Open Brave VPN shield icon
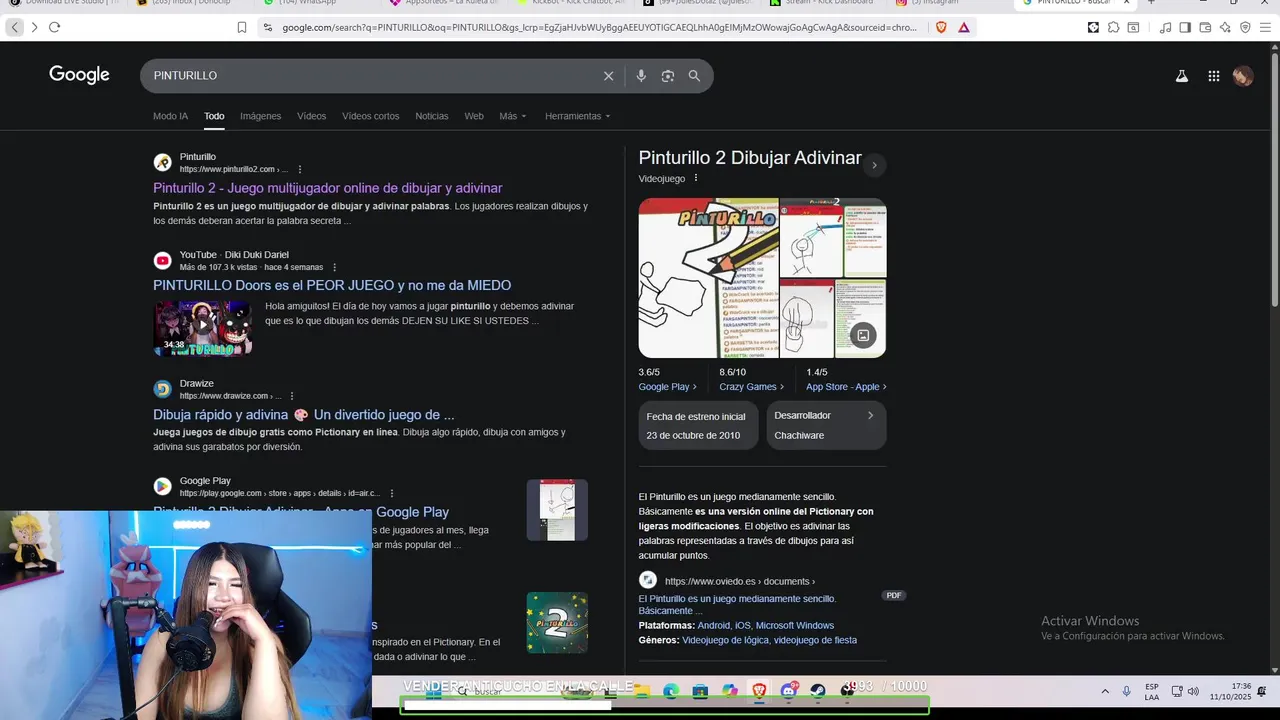Viewport: 1280px width, 720px height. click(x=1245, y=27)
